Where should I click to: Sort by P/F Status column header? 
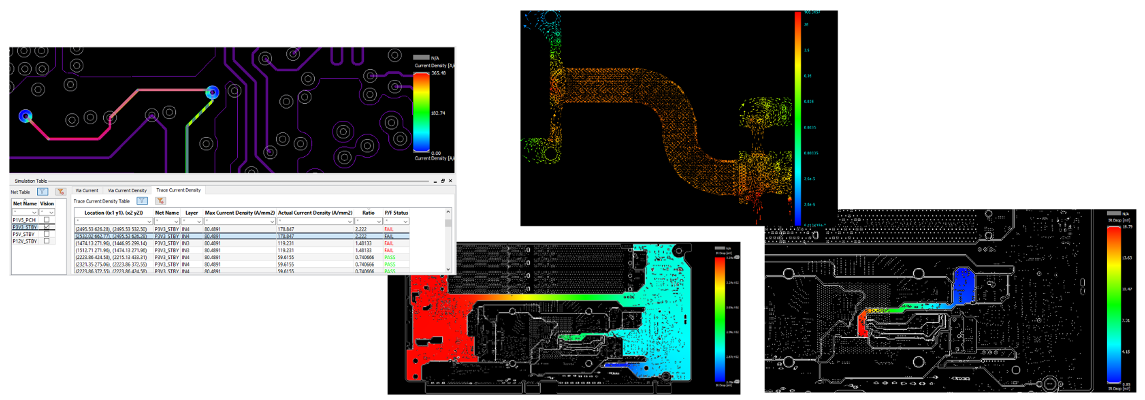click(397, 213)
